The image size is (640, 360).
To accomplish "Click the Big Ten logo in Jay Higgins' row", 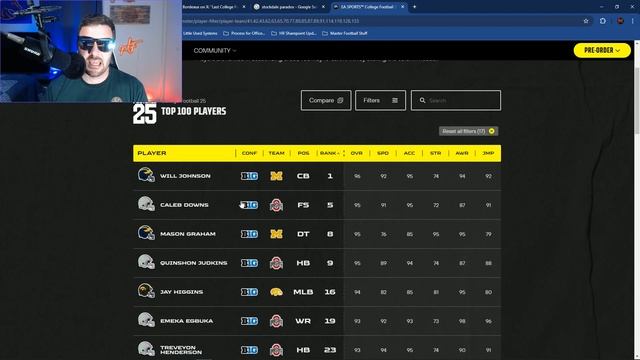I will [249, 292].
